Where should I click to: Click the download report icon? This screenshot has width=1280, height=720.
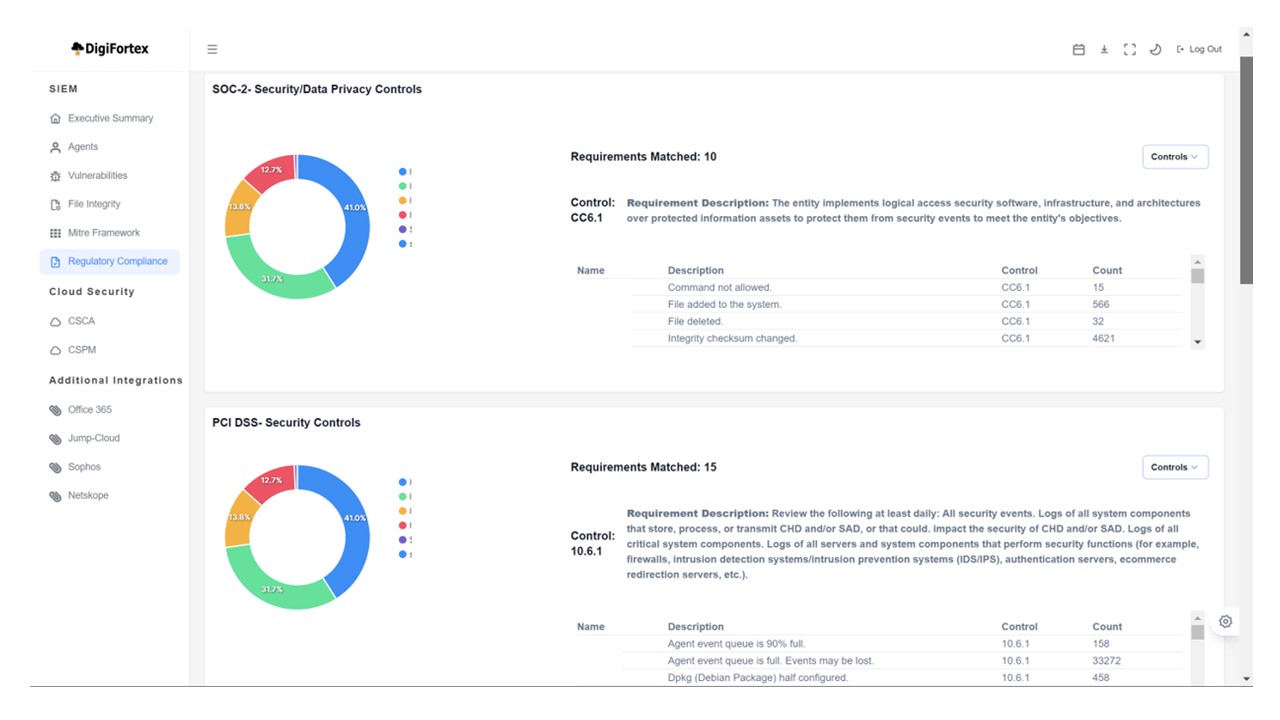[x=1104, y=49]
